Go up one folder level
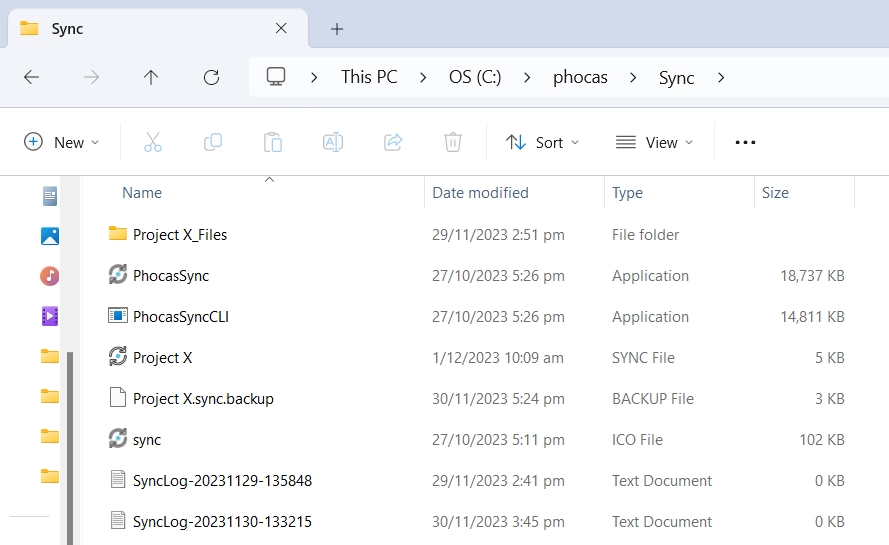889x545 pixels. 151,77
